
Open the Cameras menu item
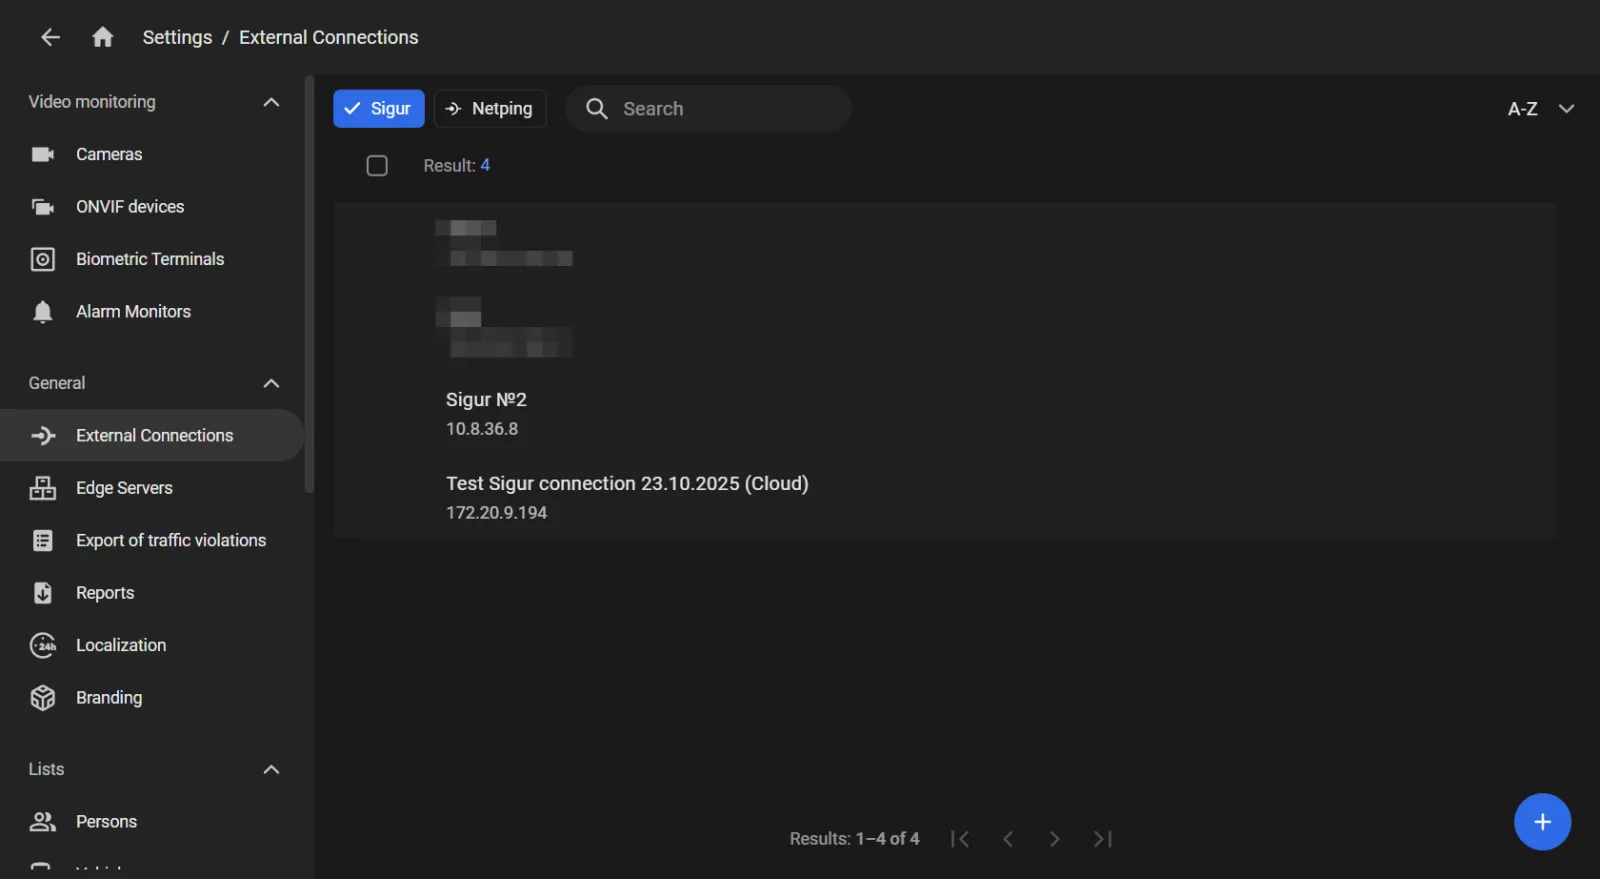click(109, 154)
